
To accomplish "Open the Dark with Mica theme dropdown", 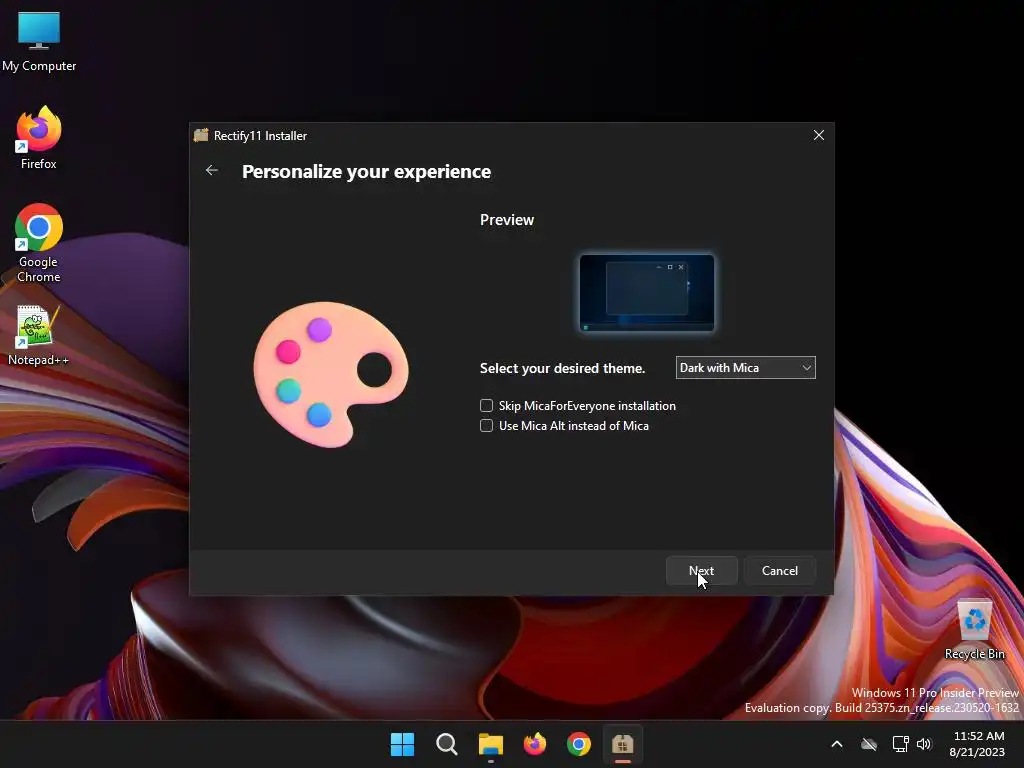I will coord(746,368).
